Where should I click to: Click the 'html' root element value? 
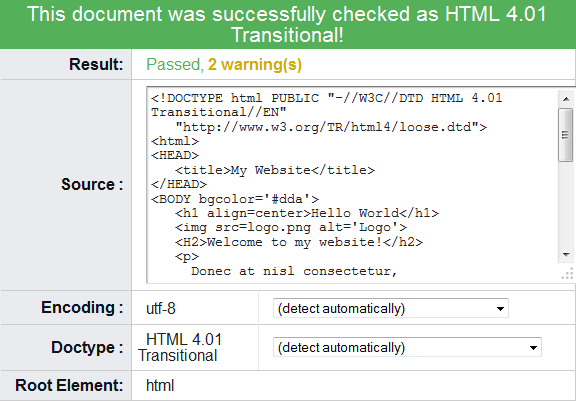(x=160, y=385)
